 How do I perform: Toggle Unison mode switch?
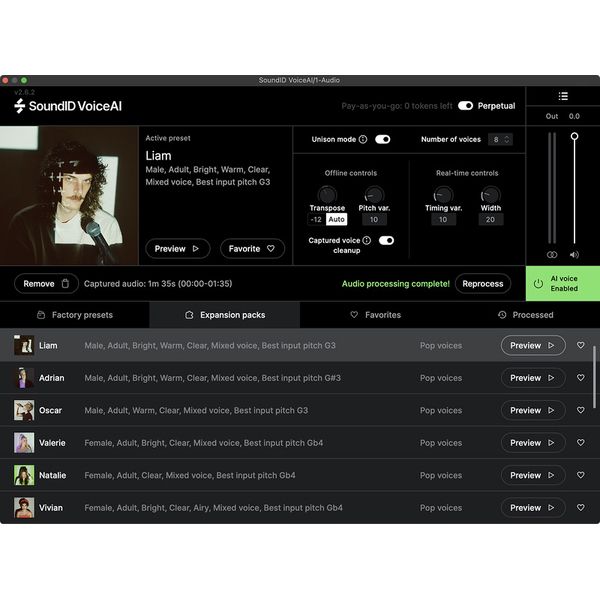pyautogui.click(x=383, y=139)
